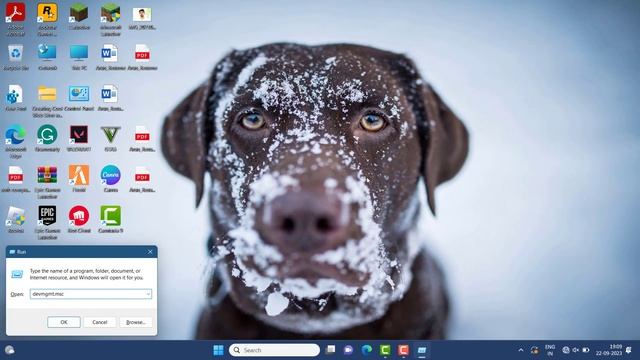
Task: Dismiss the Run dialog with Cancel
Action: pyautogui.click(x=100, y=322)
